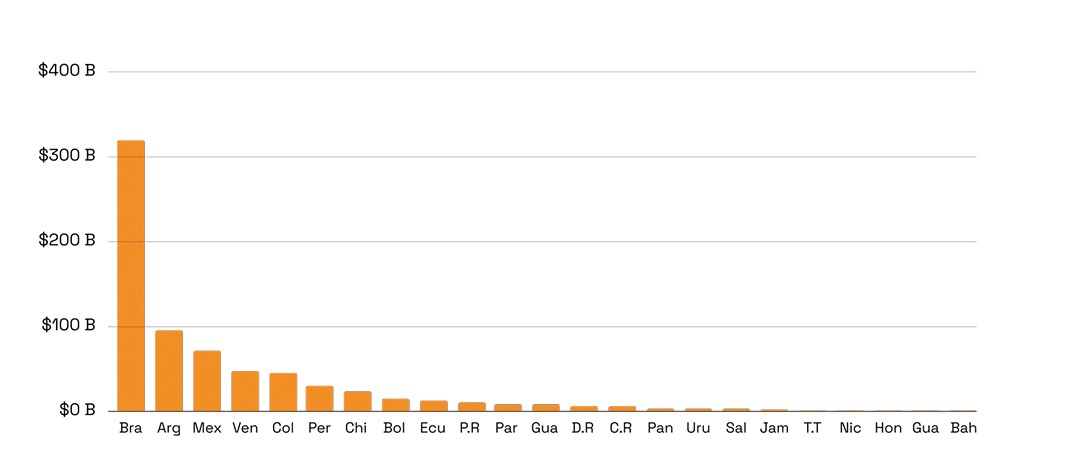Screen dimensions: 1066x452
Task: Click the Col bar
Action: (x=283, y=392)
